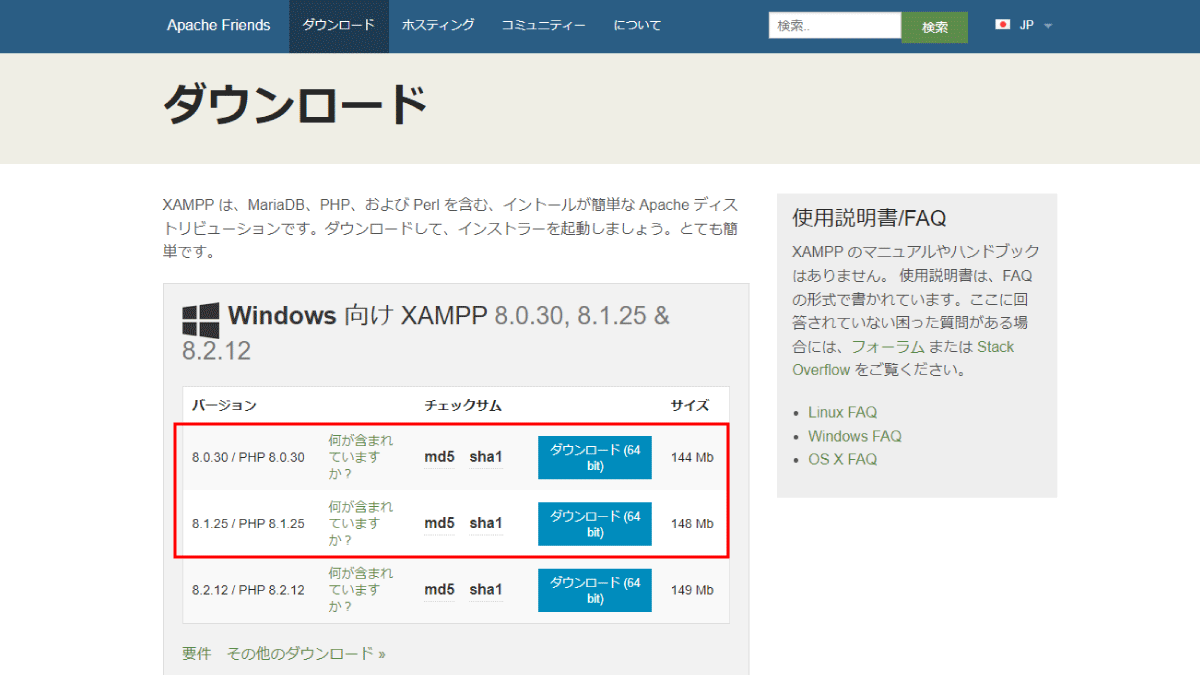Open md5 checksum for version 8.0.30
Screen dimensions: 1200x675
(x=439, y=457)
